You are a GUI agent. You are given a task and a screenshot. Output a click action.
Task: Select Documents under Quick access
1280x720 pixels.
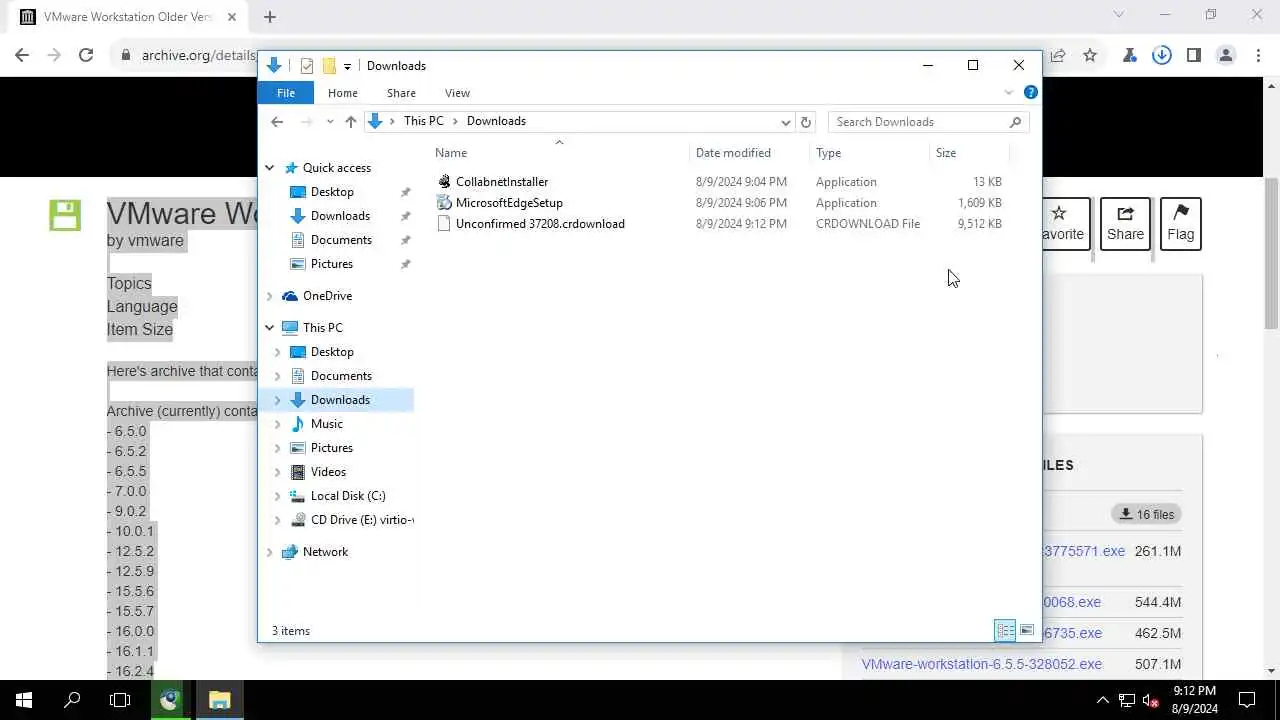341,240
